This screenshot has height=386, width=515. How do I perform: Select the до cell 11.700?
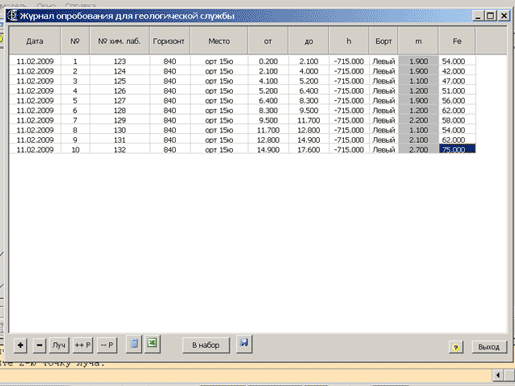[309, 120]
